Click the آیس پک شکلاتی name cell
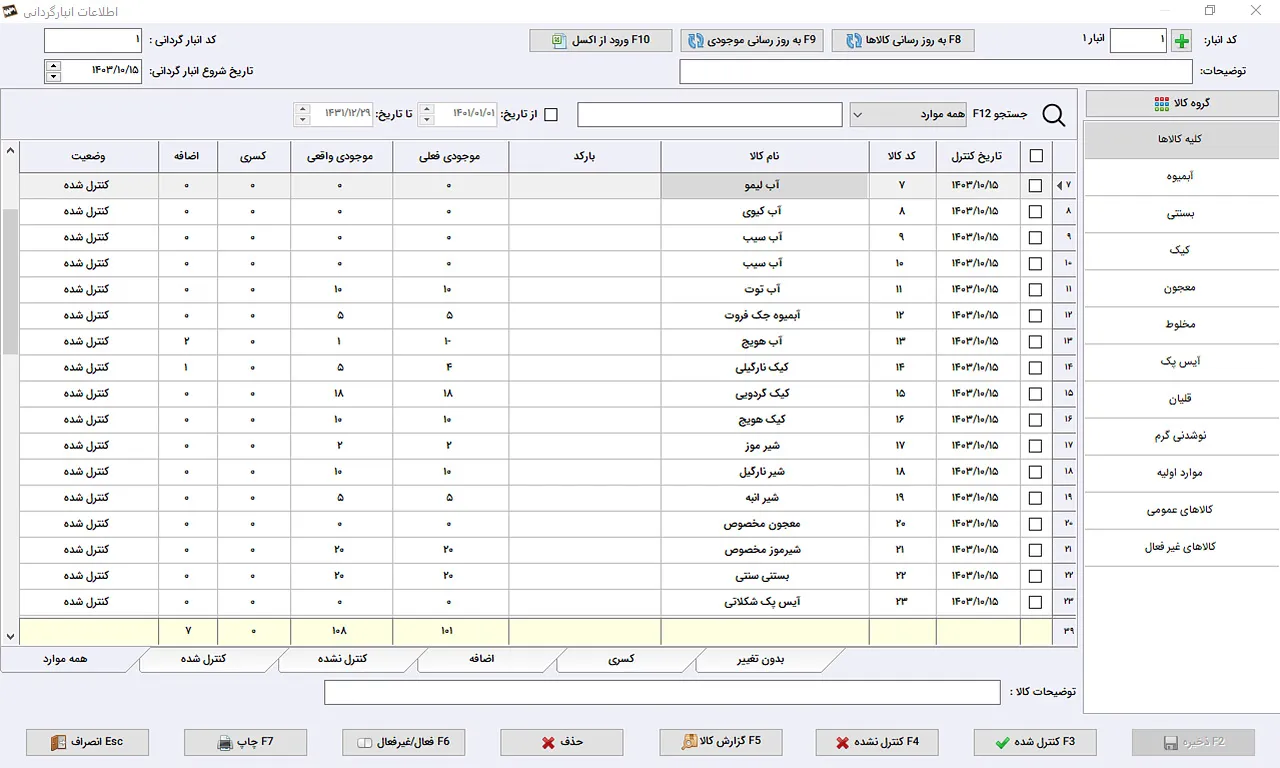The height and width of the screenshot is (768, 1280). coord(765,602)
